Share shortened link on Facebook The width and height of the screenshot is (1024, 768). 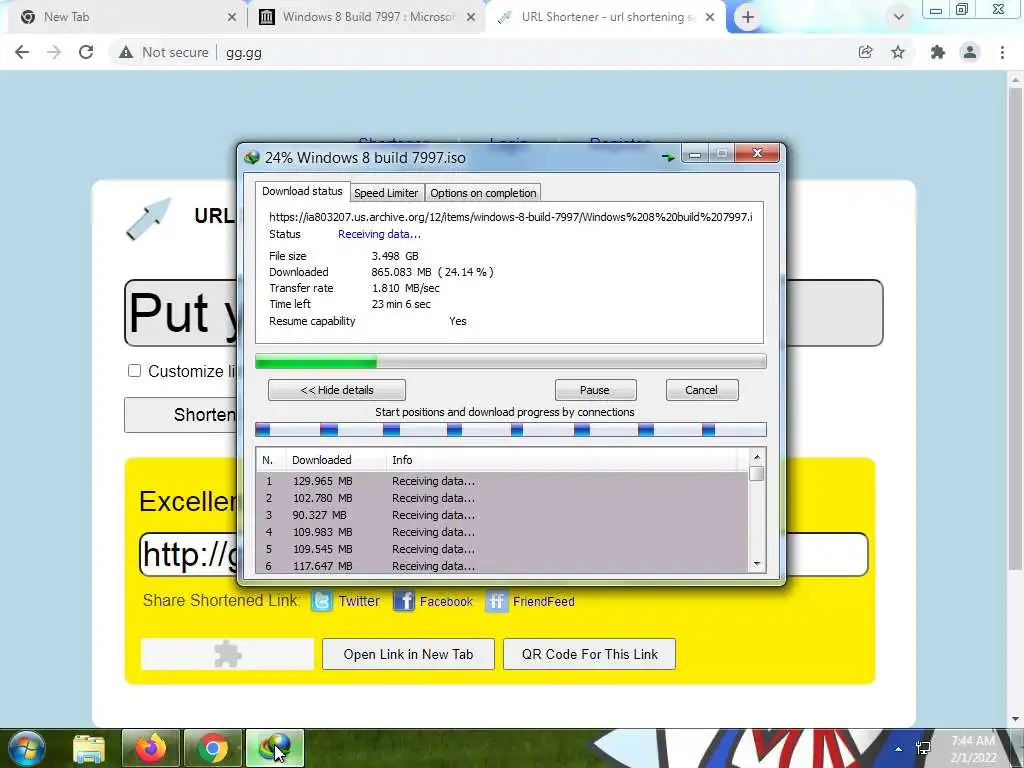pos(446,601)
